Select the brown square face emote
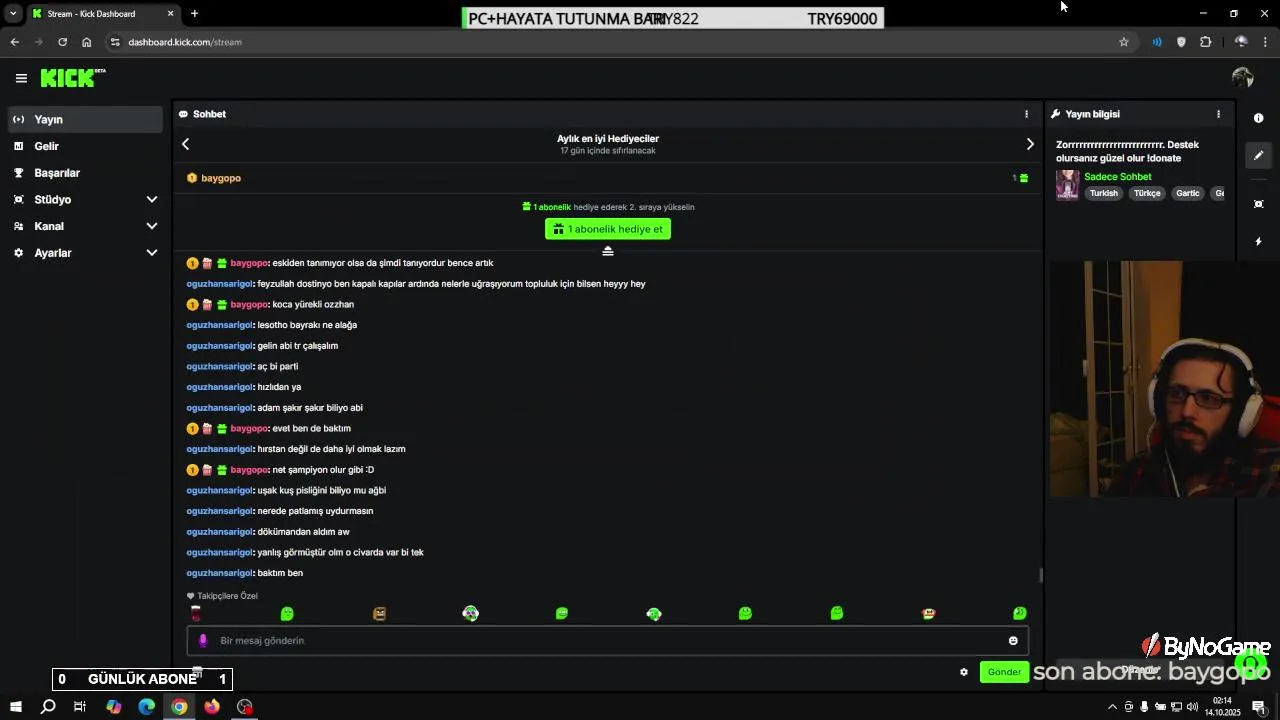The width and height of the screenshot is (1280, 720). pos(379,614)
